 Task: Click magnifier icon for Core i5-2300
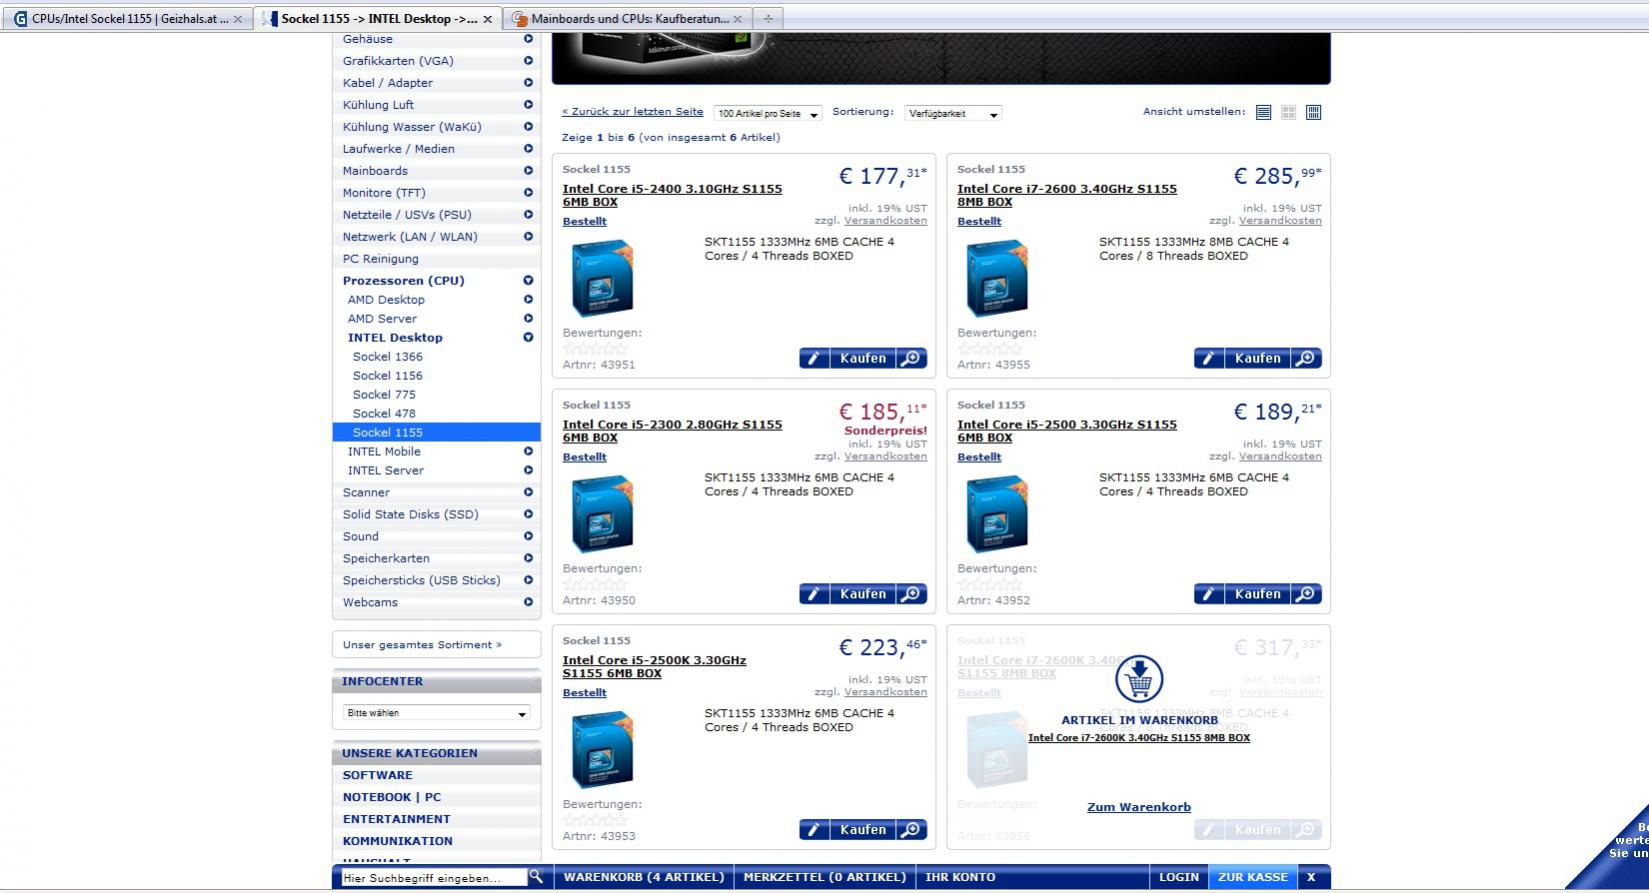tap(911, 594)
